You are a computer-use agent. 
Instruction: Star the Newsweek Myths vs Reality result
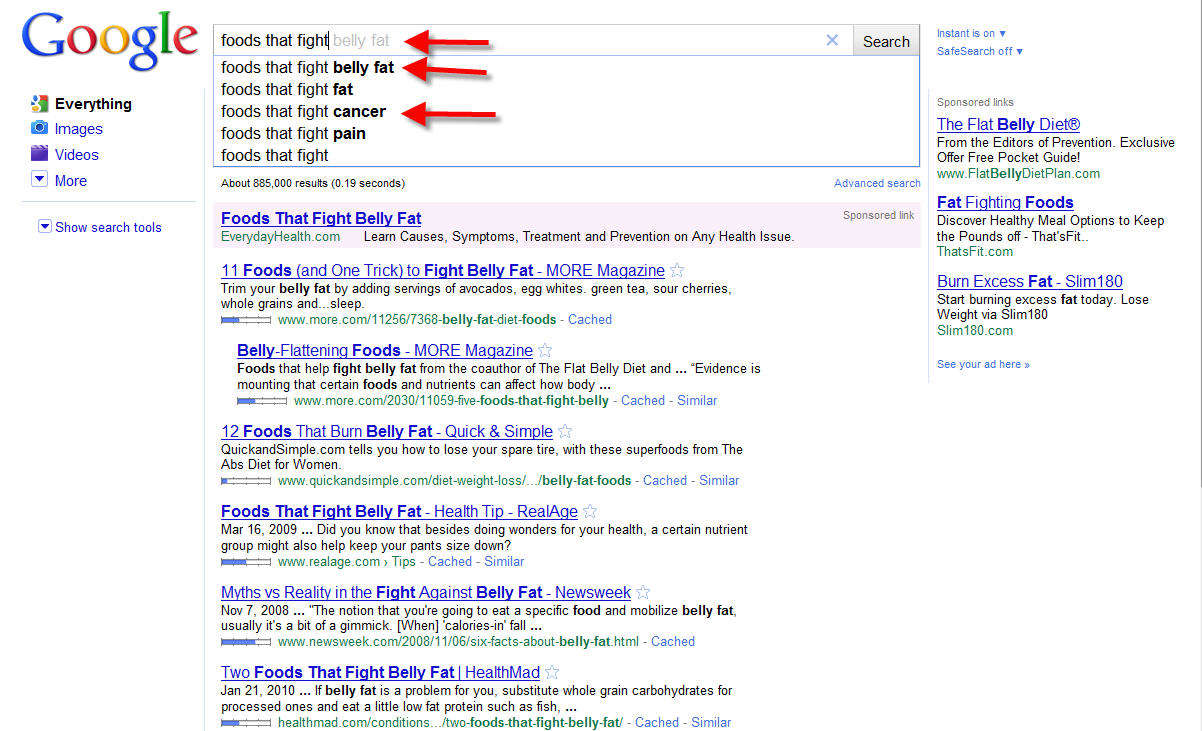[x=643, y=593]
